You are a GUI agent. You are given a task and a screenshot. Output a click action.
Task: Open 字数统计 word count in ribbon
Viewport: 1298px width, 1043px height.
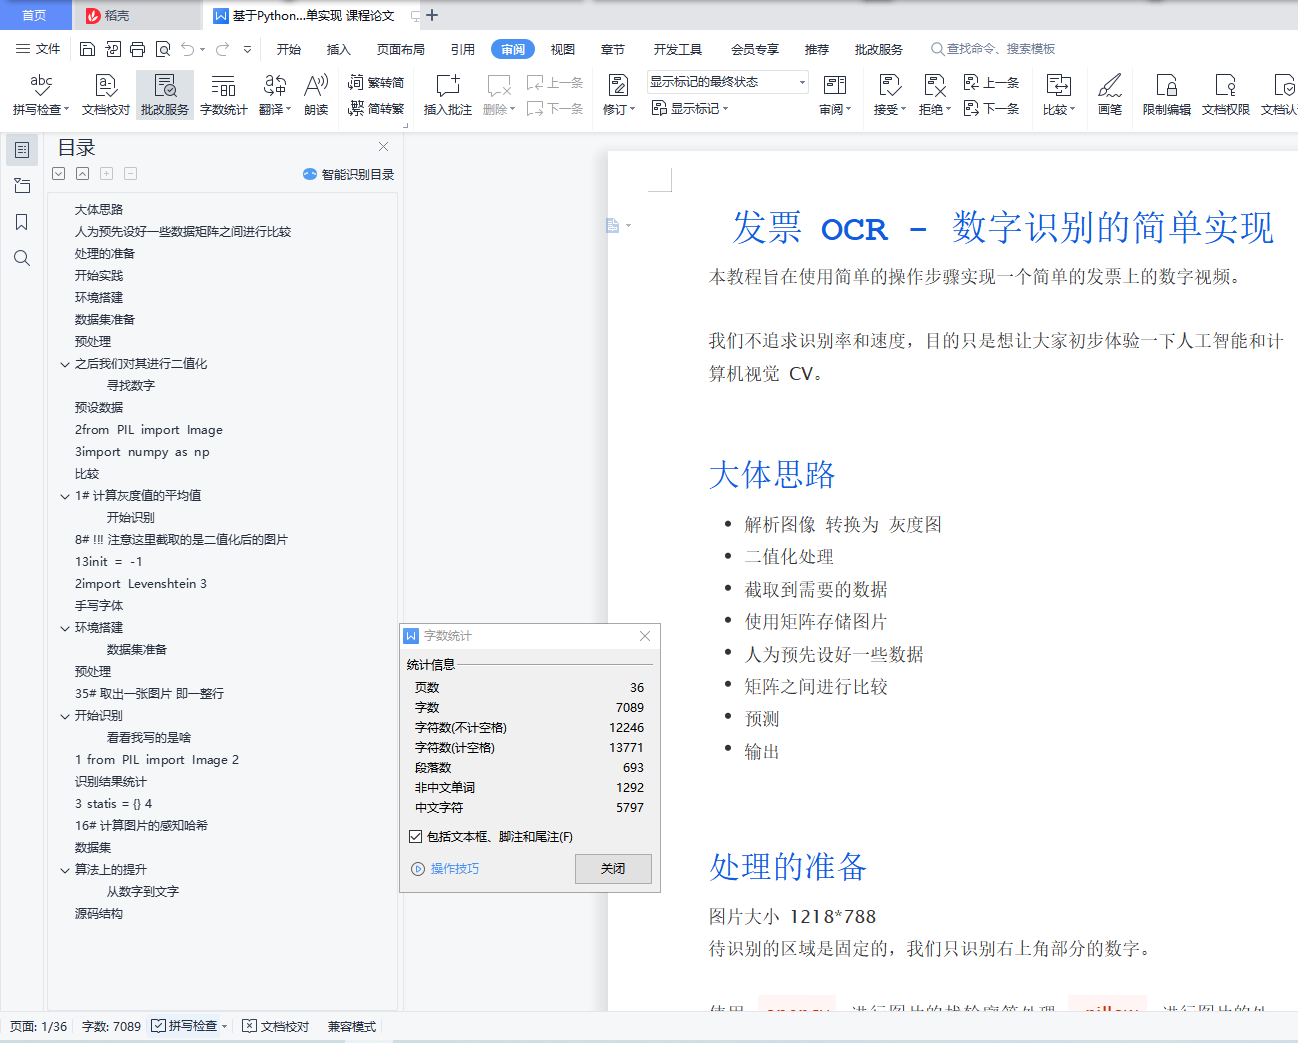[x=224, y=95]
